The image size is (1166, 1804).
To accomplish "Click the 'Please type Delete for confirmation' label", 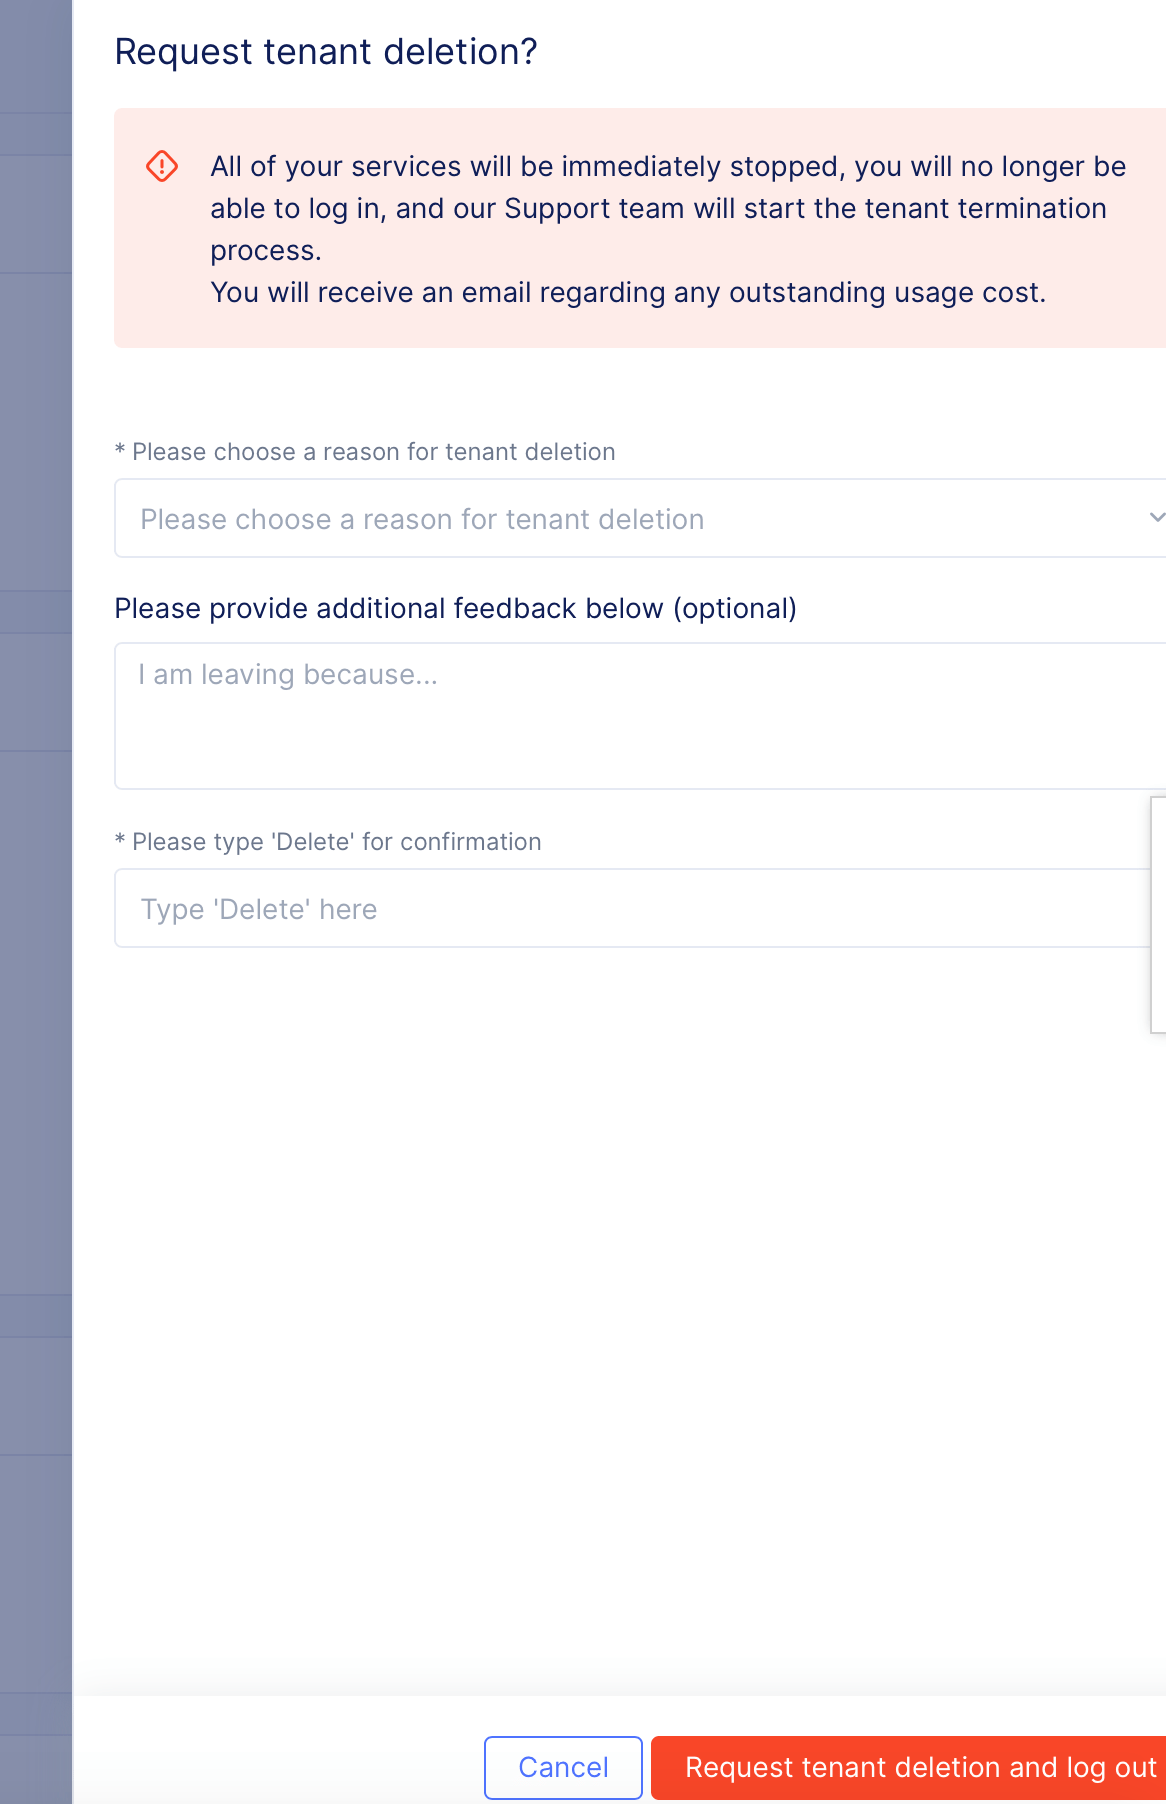I will coord(328,841).
